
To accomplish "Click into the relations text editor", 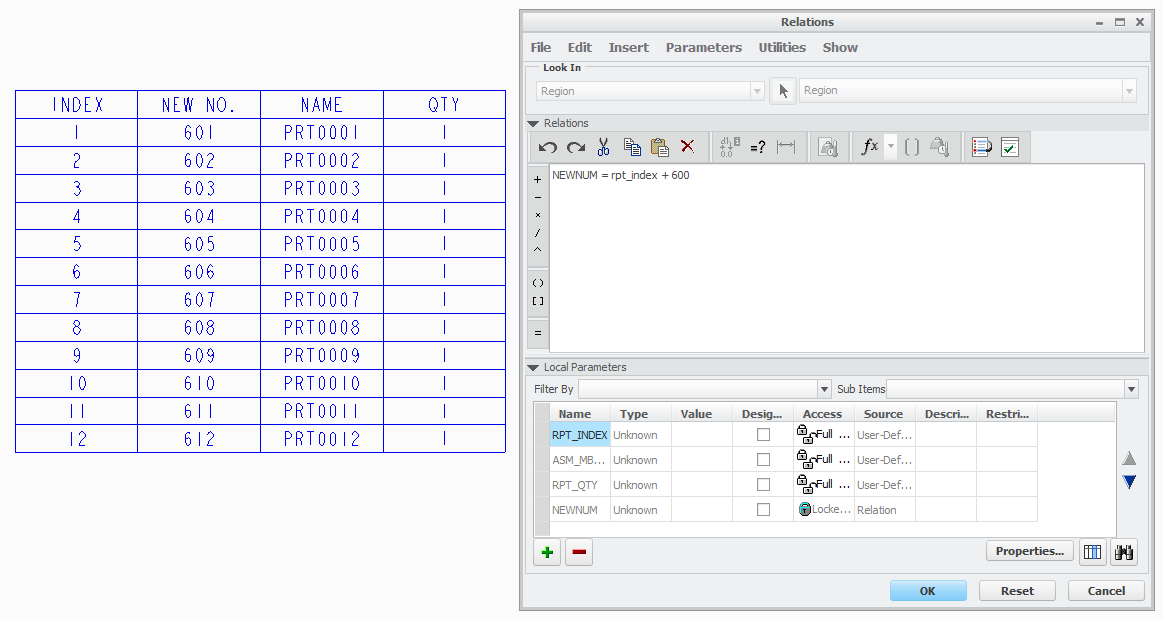I will tap(846, 258).
